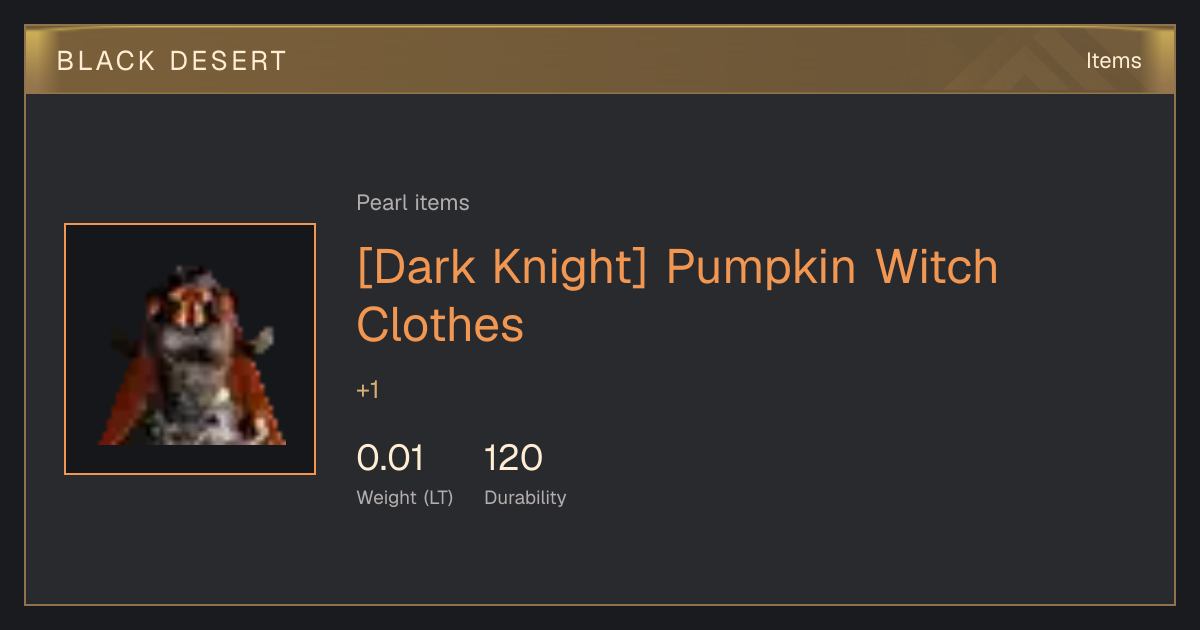The height and width of the screenshot is (630, 1200).
Task: Click the golden header banner
Action: [600, 60]
